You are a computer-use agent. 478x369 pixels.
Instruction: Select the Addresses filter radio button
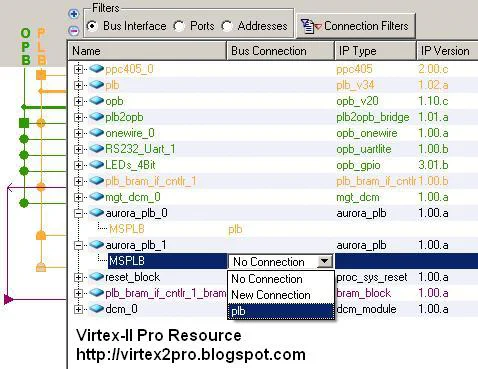(x=227, y=26)
